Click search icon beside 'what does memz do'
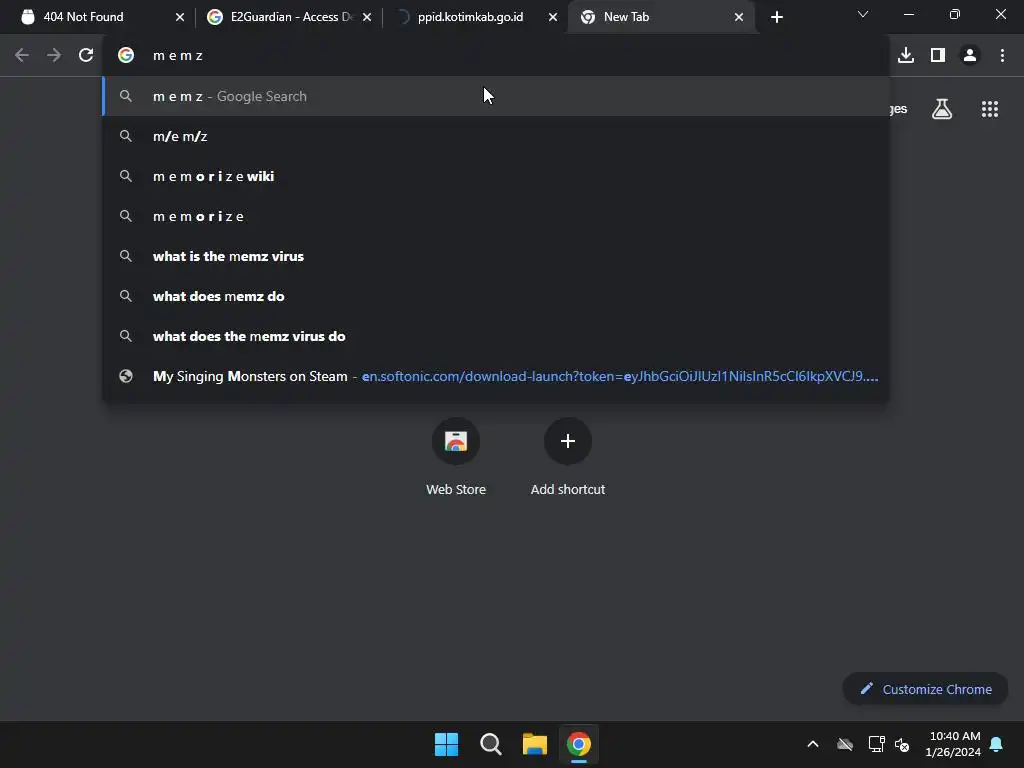 [126, 296]
